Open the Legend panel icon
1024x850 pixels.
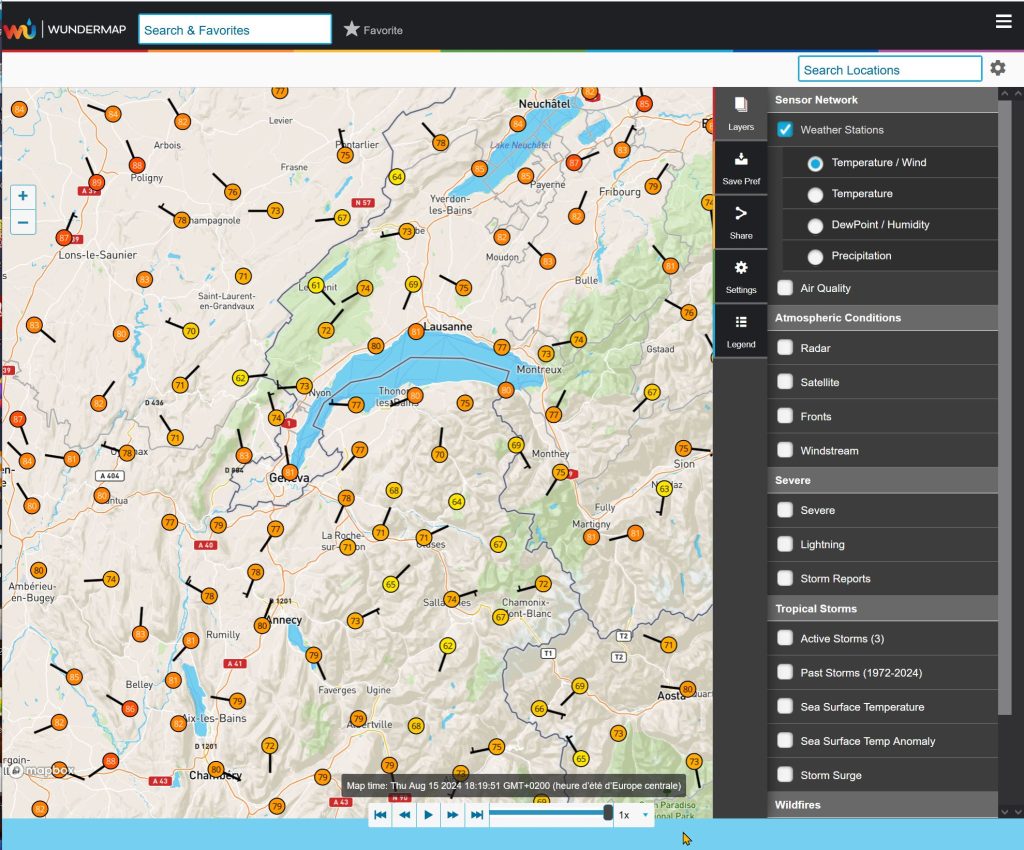[741, 331]
